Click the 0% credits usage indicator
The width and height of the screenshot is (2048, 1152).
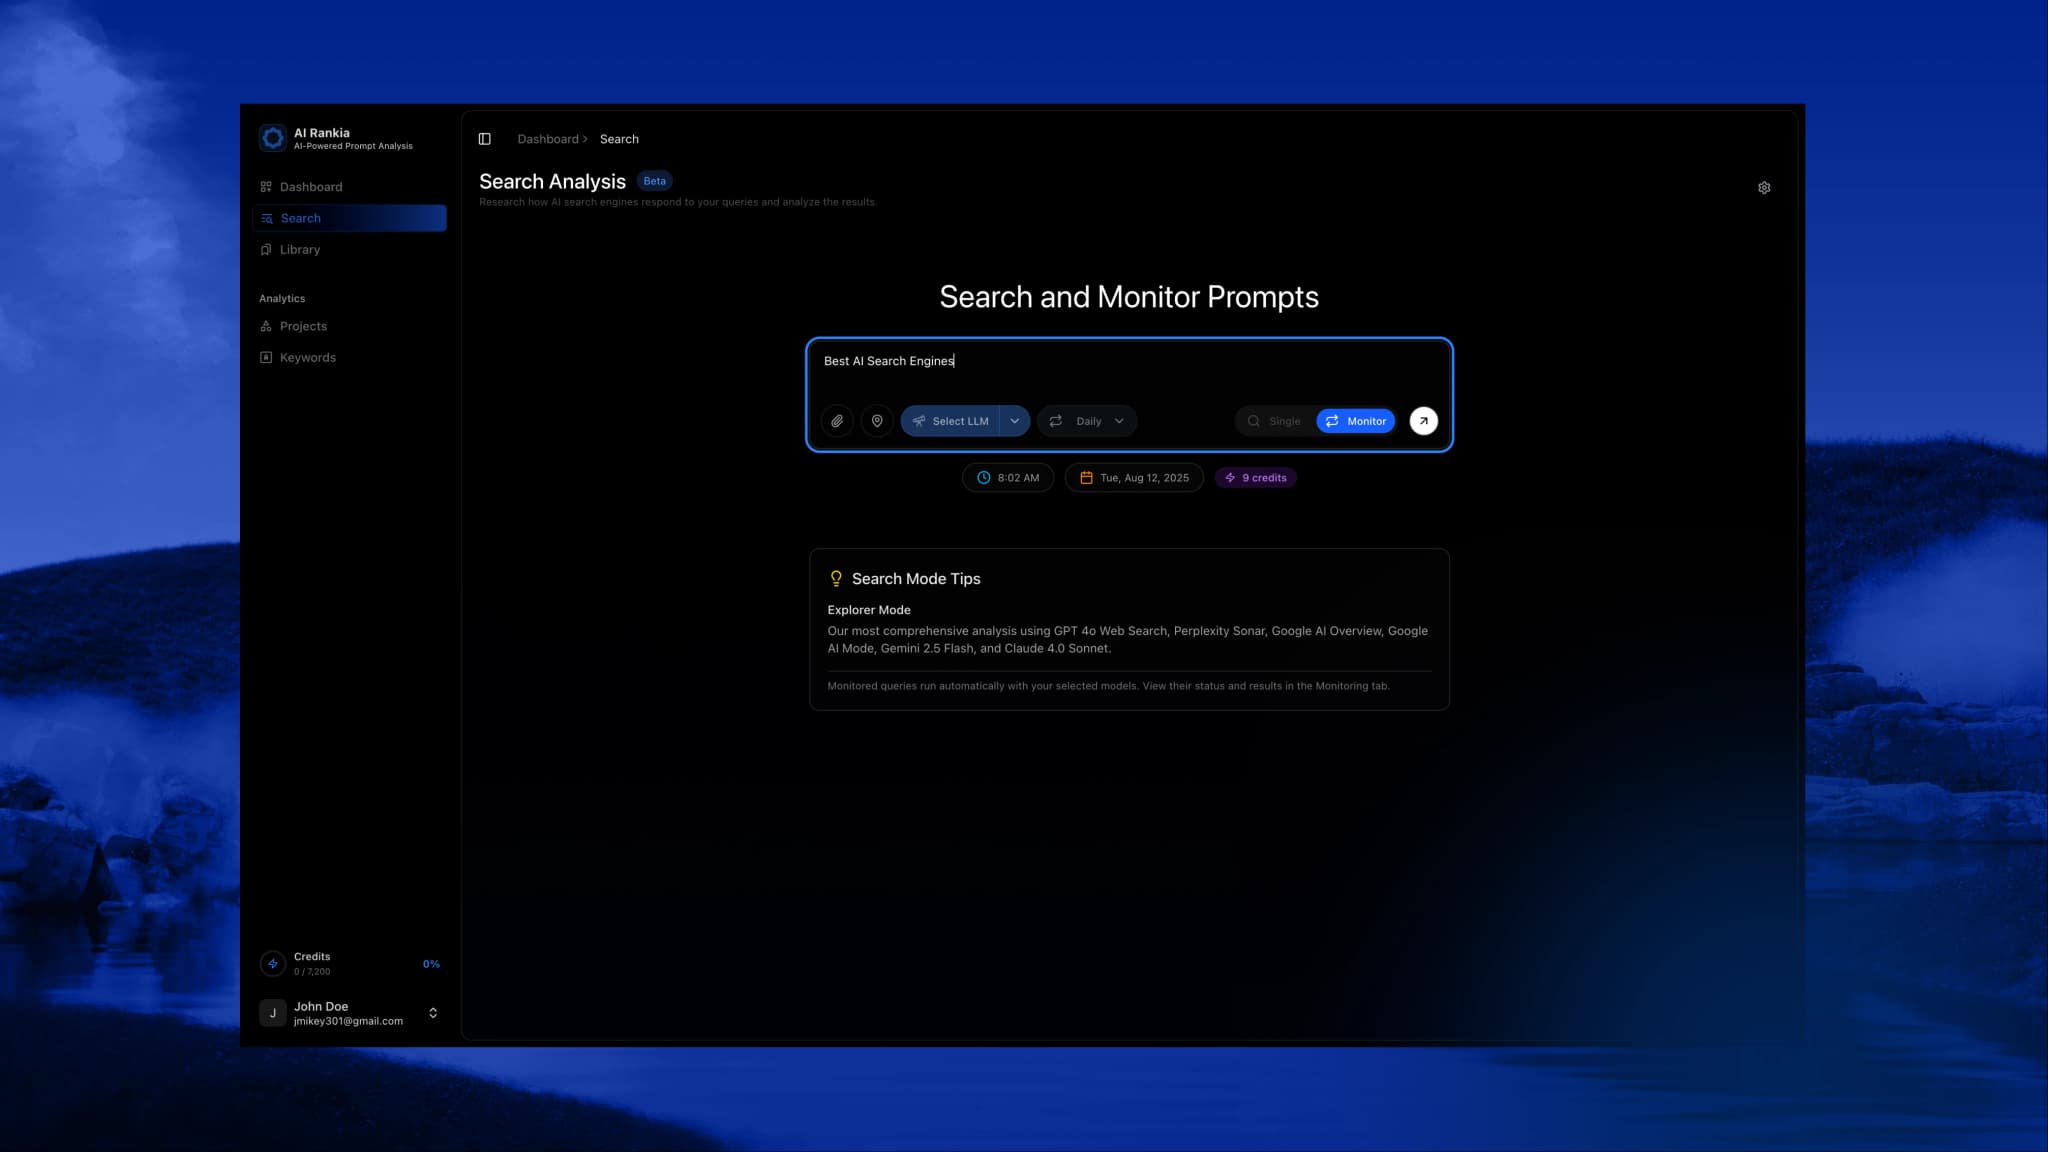(431, 963)
